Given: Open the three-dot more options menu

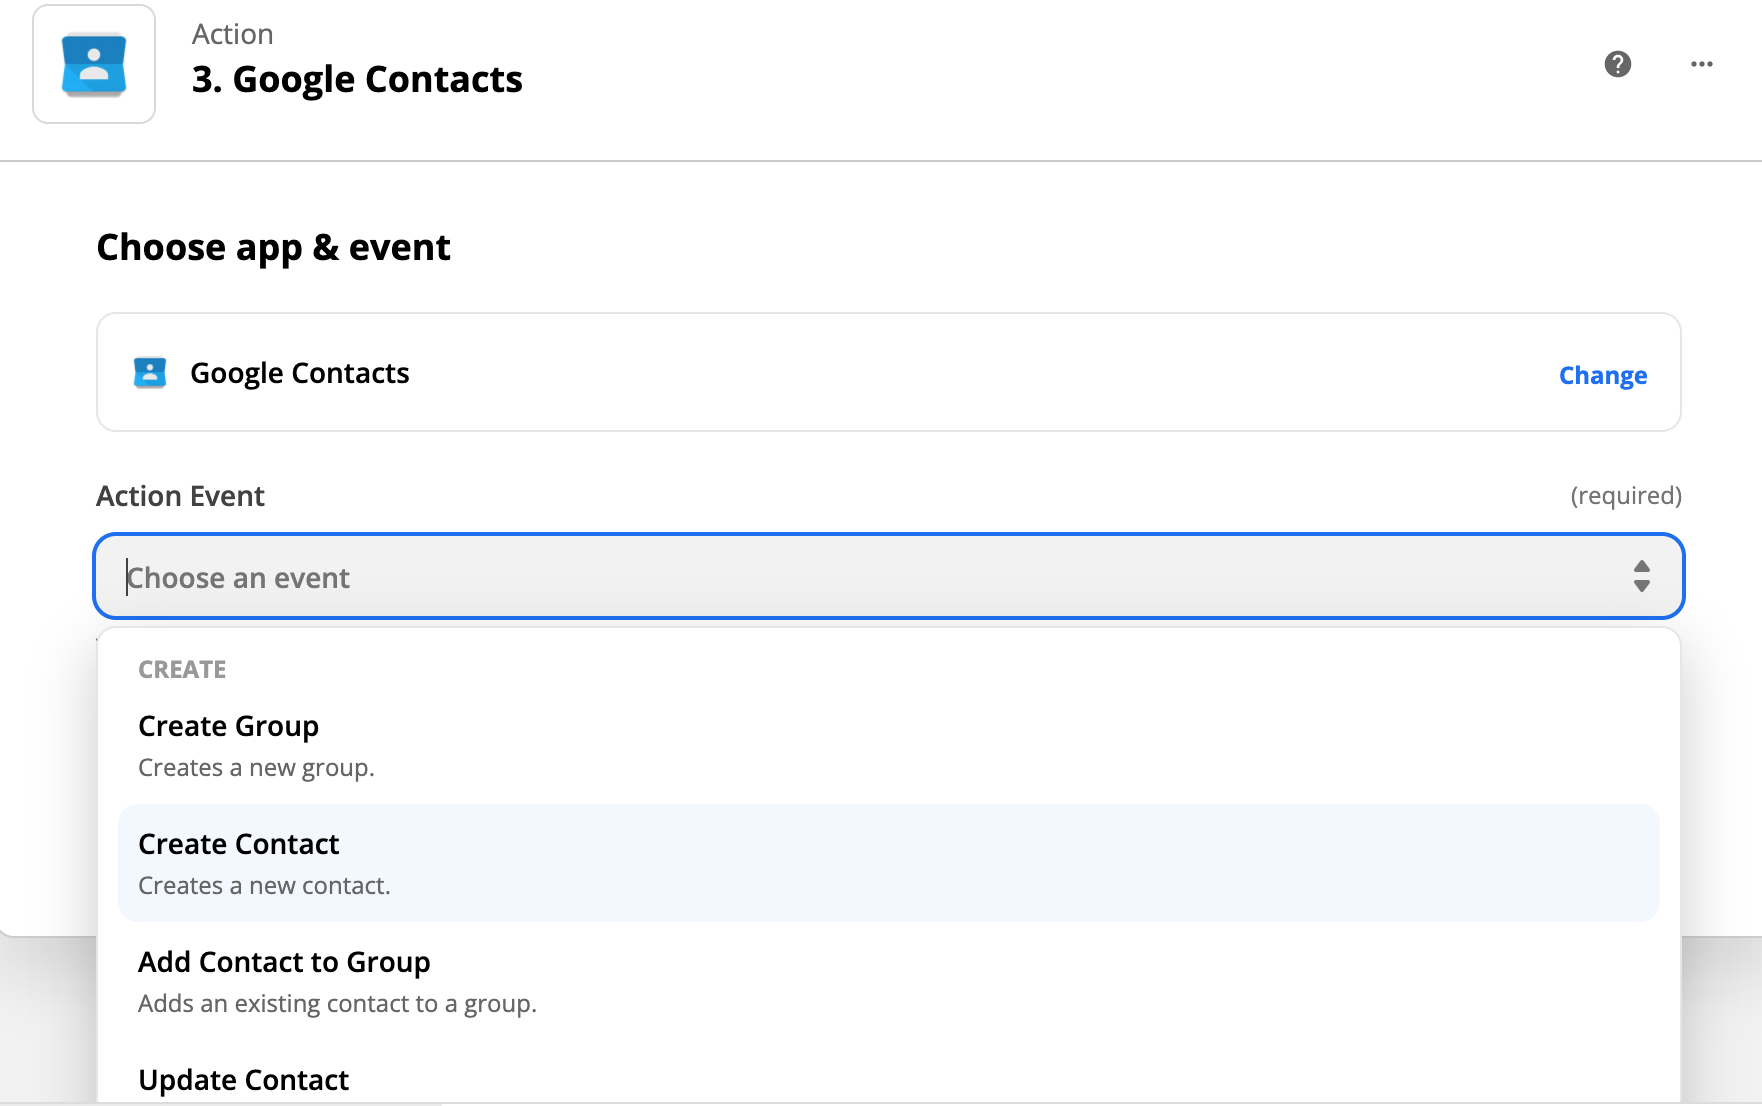Looking at the screenshot, I should [1701, 64].
